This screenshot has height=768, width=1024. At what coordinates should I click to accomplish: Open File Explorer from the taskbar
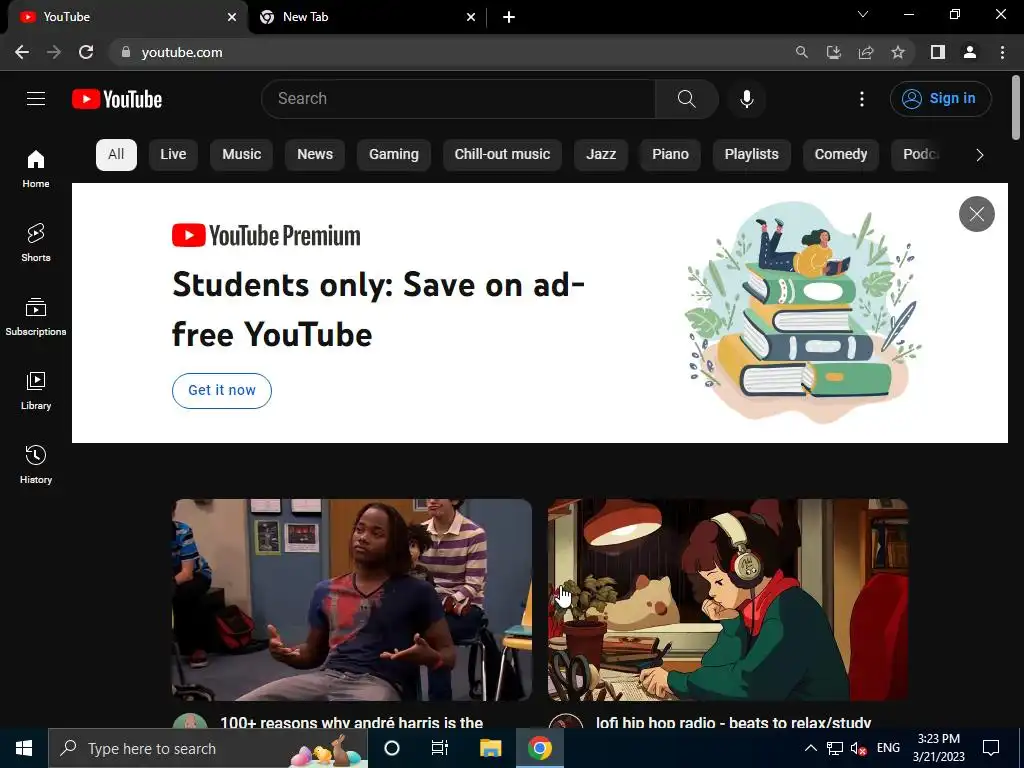click(490, 748)
